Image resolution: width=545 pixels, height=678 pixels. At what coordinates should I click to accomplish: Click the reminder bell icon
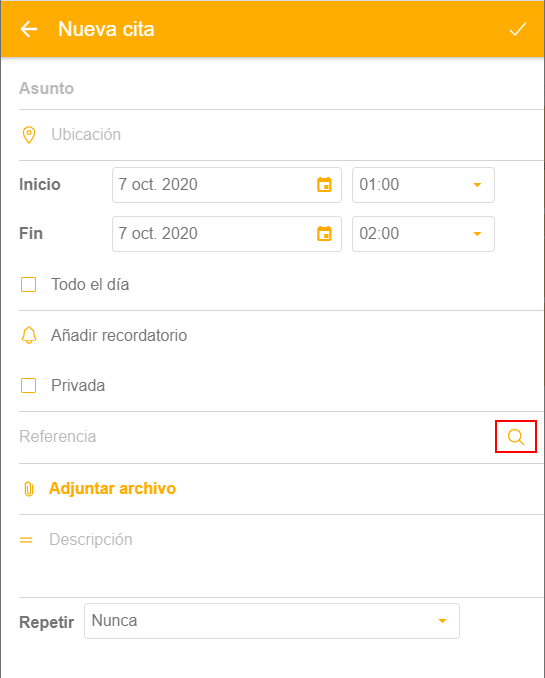tap(29, 335)
